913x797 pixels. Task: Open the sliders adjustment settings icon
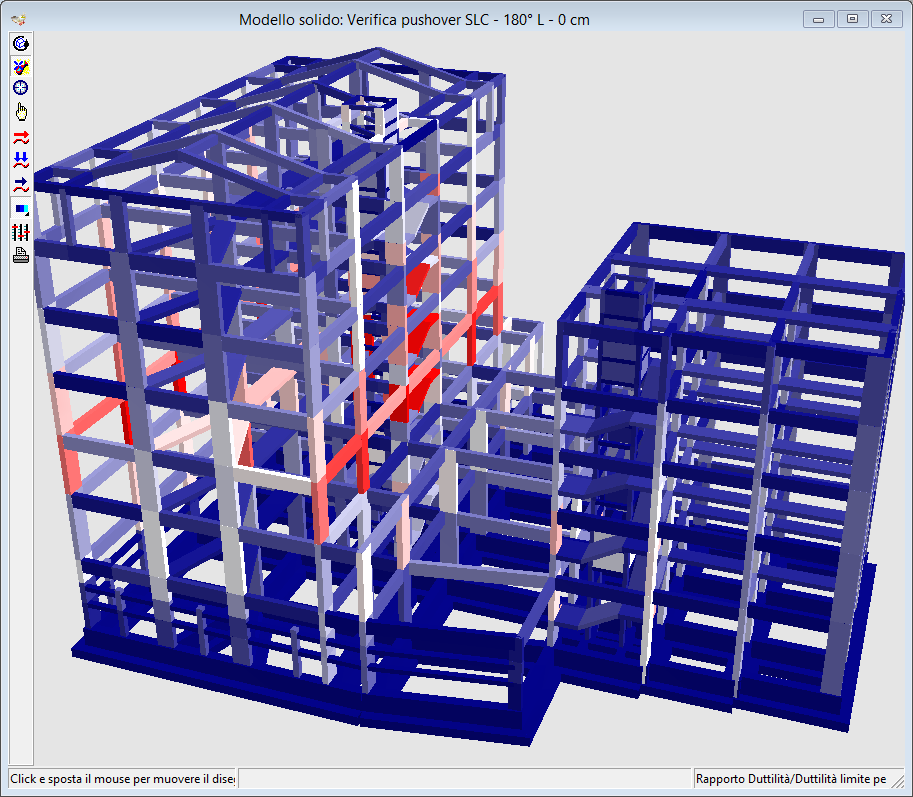point(20,232)
